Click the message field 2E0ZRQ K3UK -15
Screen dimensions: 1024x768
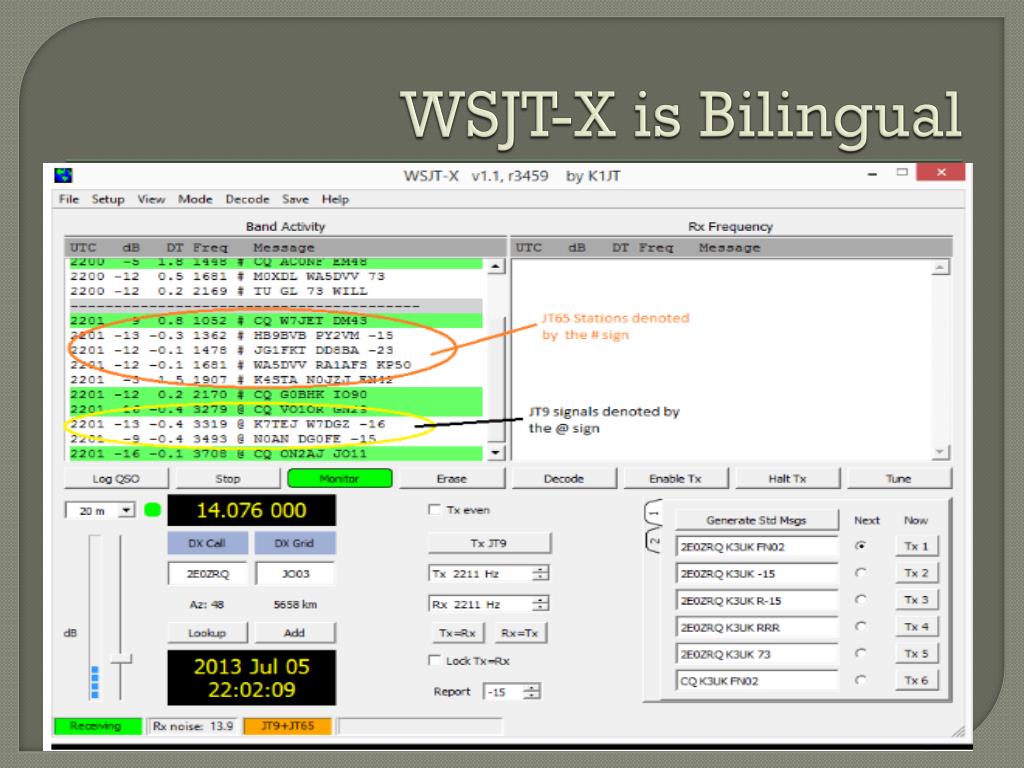point(757,574)
